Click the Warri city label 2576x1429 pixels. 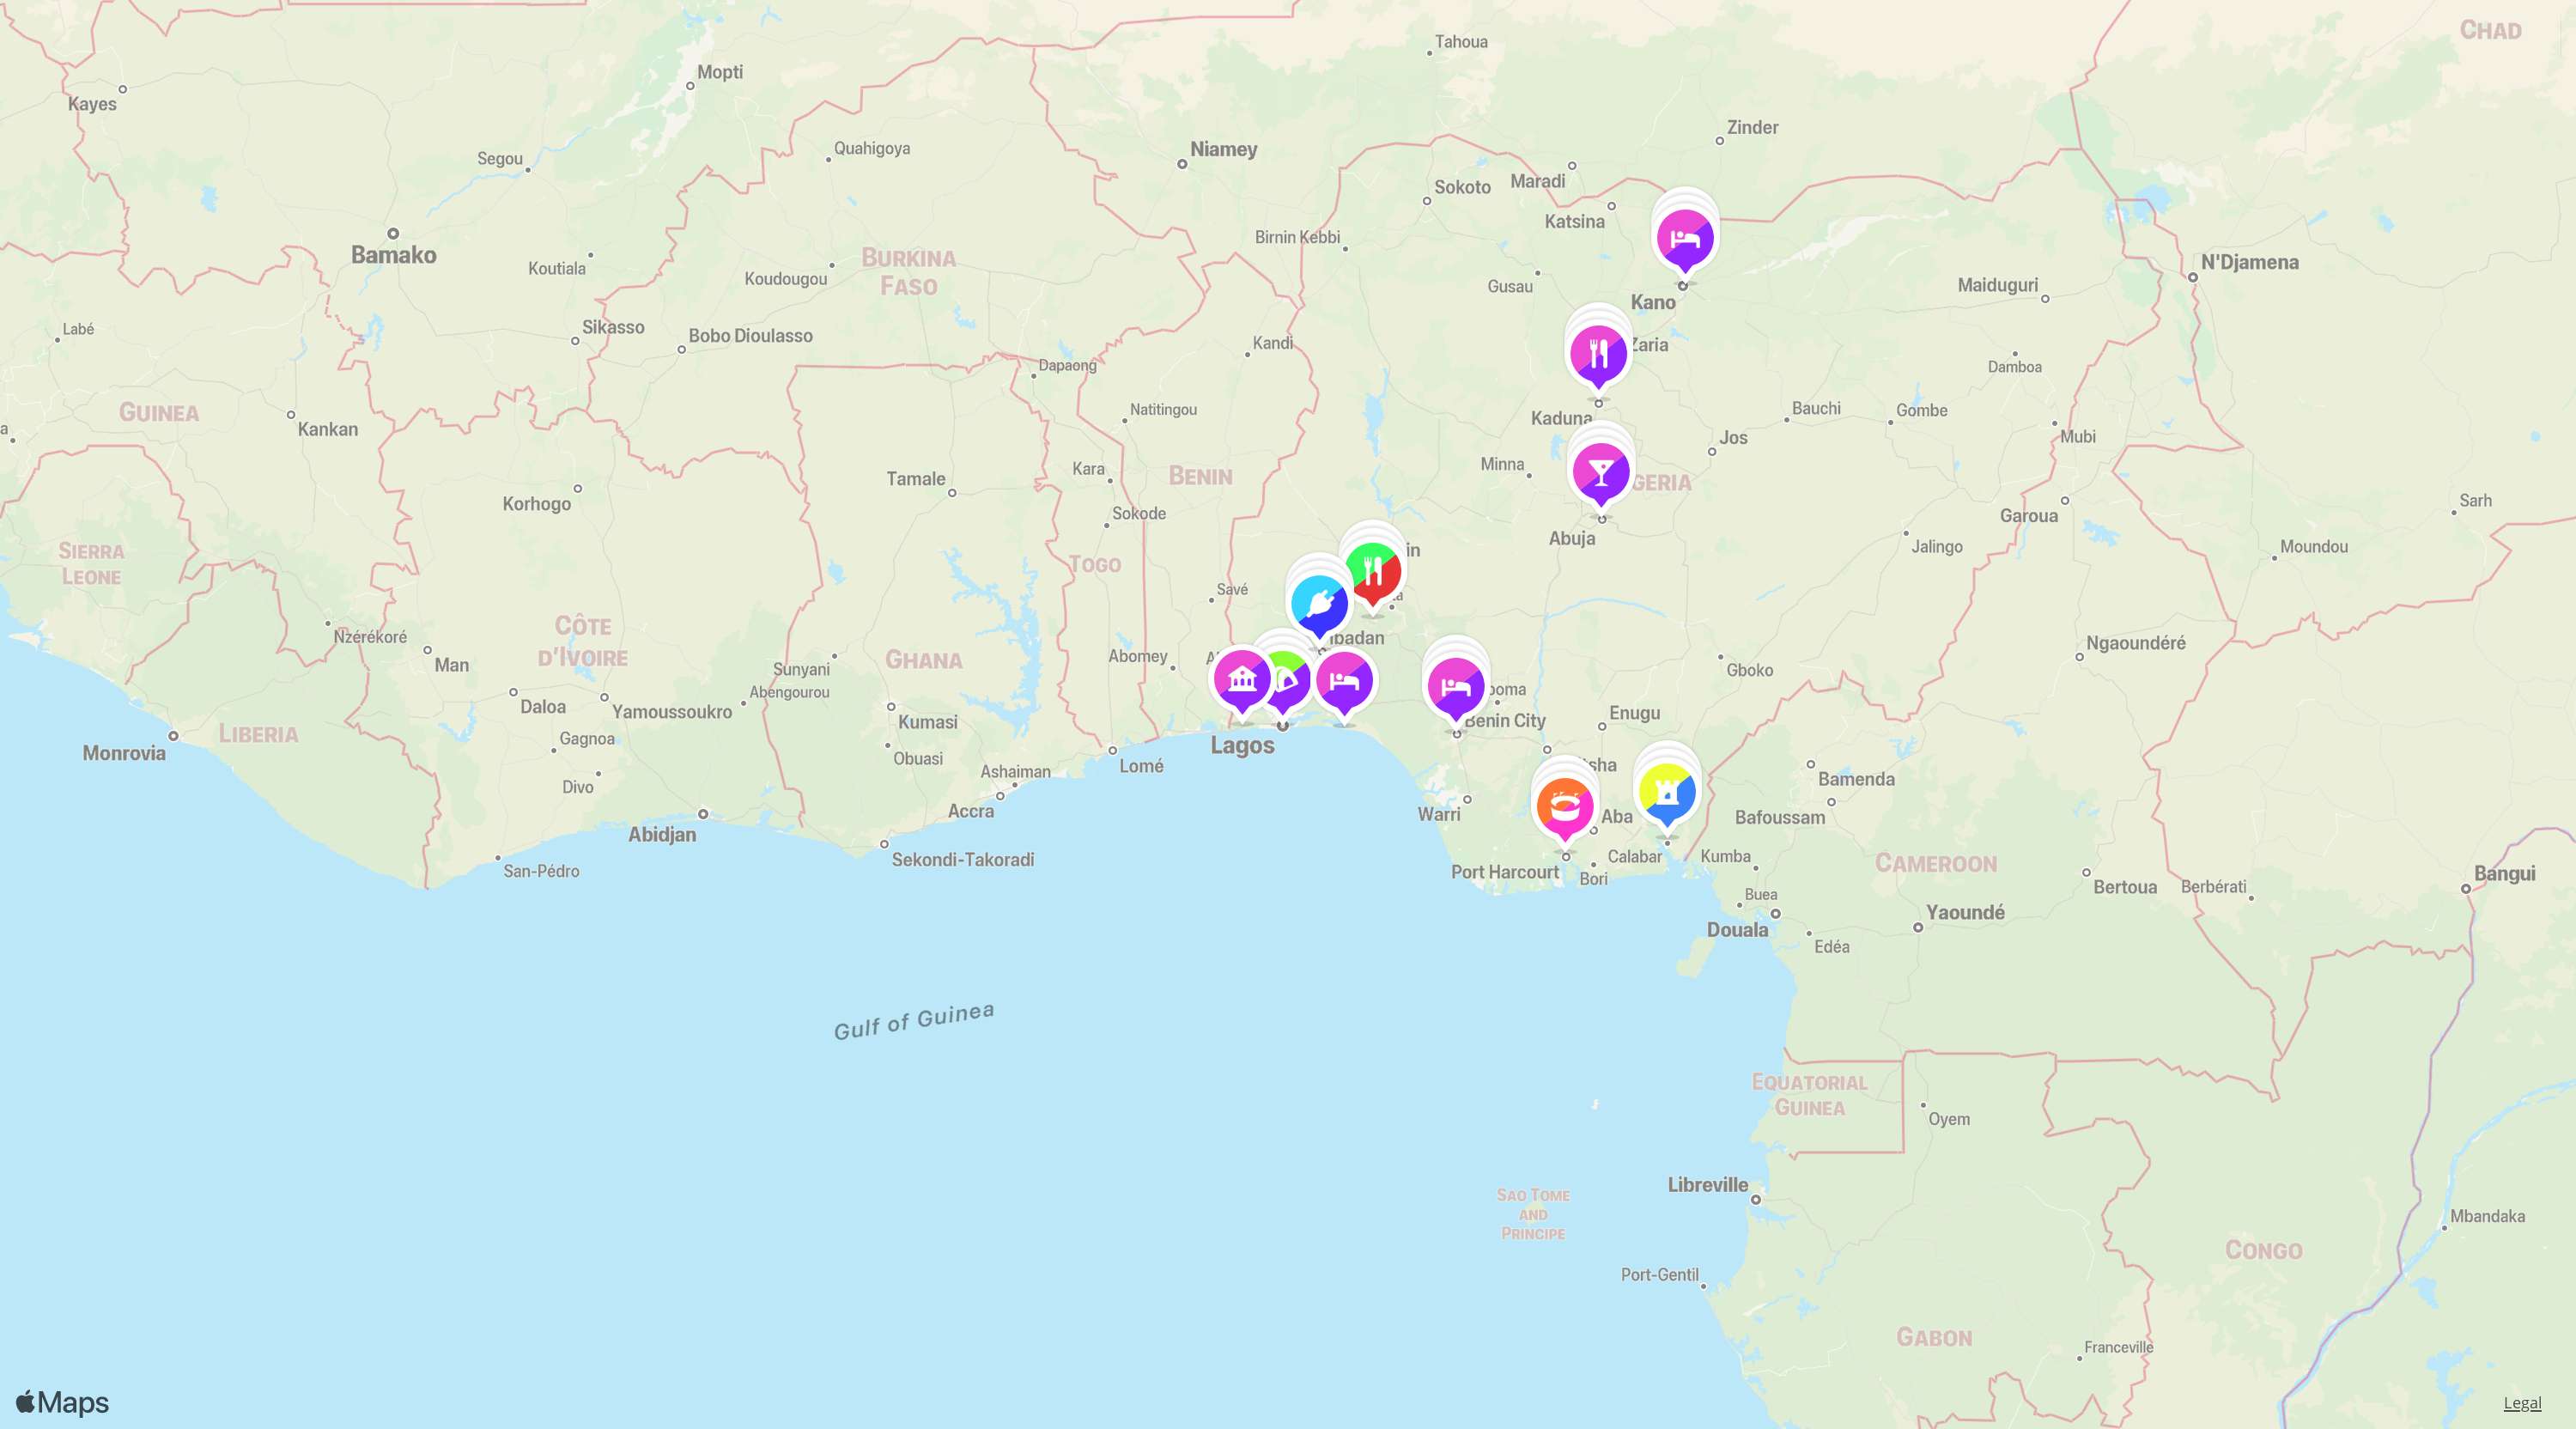point(1439,814)
